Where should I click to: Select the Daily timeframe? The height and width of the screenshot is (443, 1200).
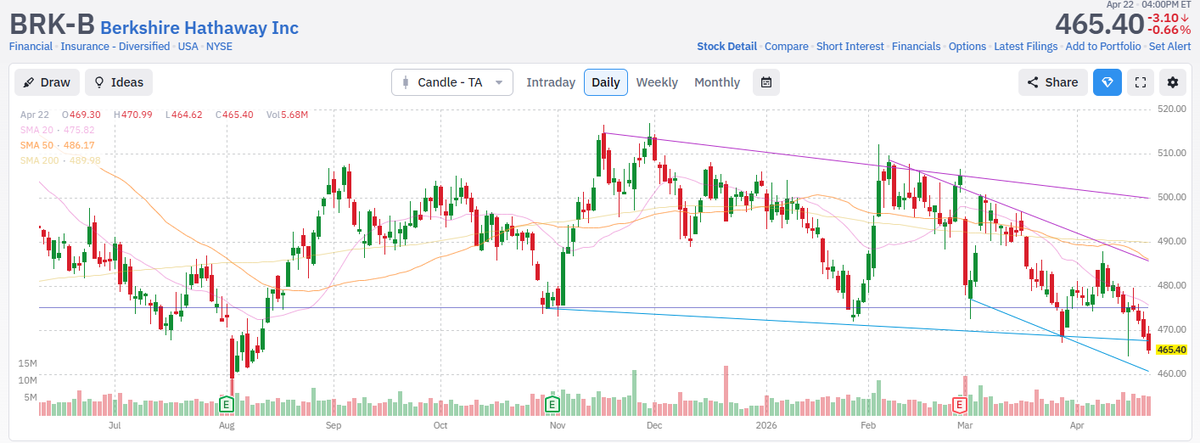tap(606, 82)
